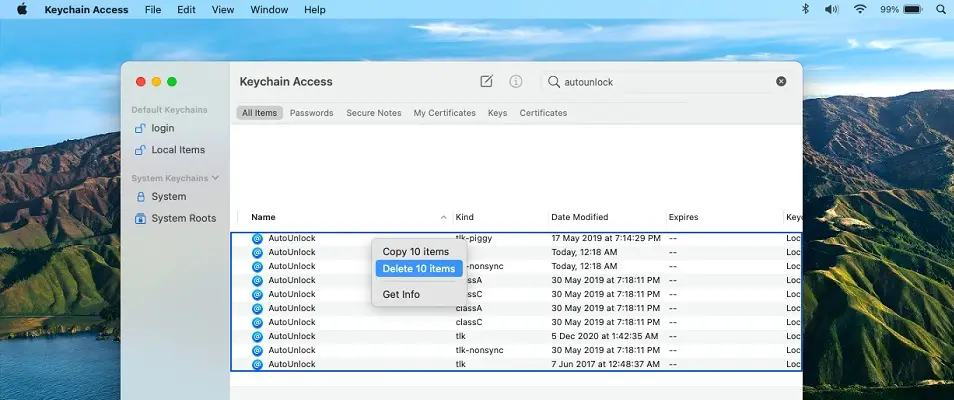Click the Wi-Fi icon in menu bar

pos(859,10)
